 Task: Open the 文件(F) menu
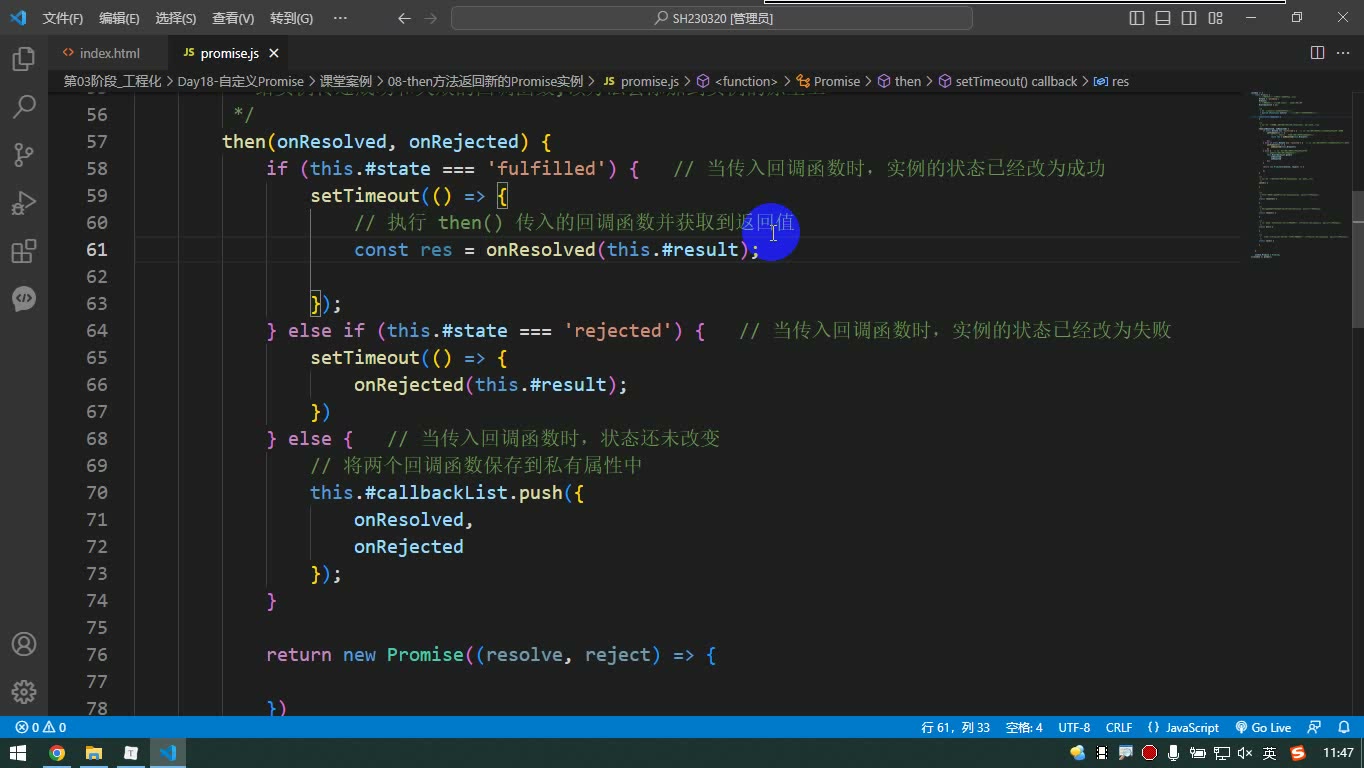tap(63, 18)
